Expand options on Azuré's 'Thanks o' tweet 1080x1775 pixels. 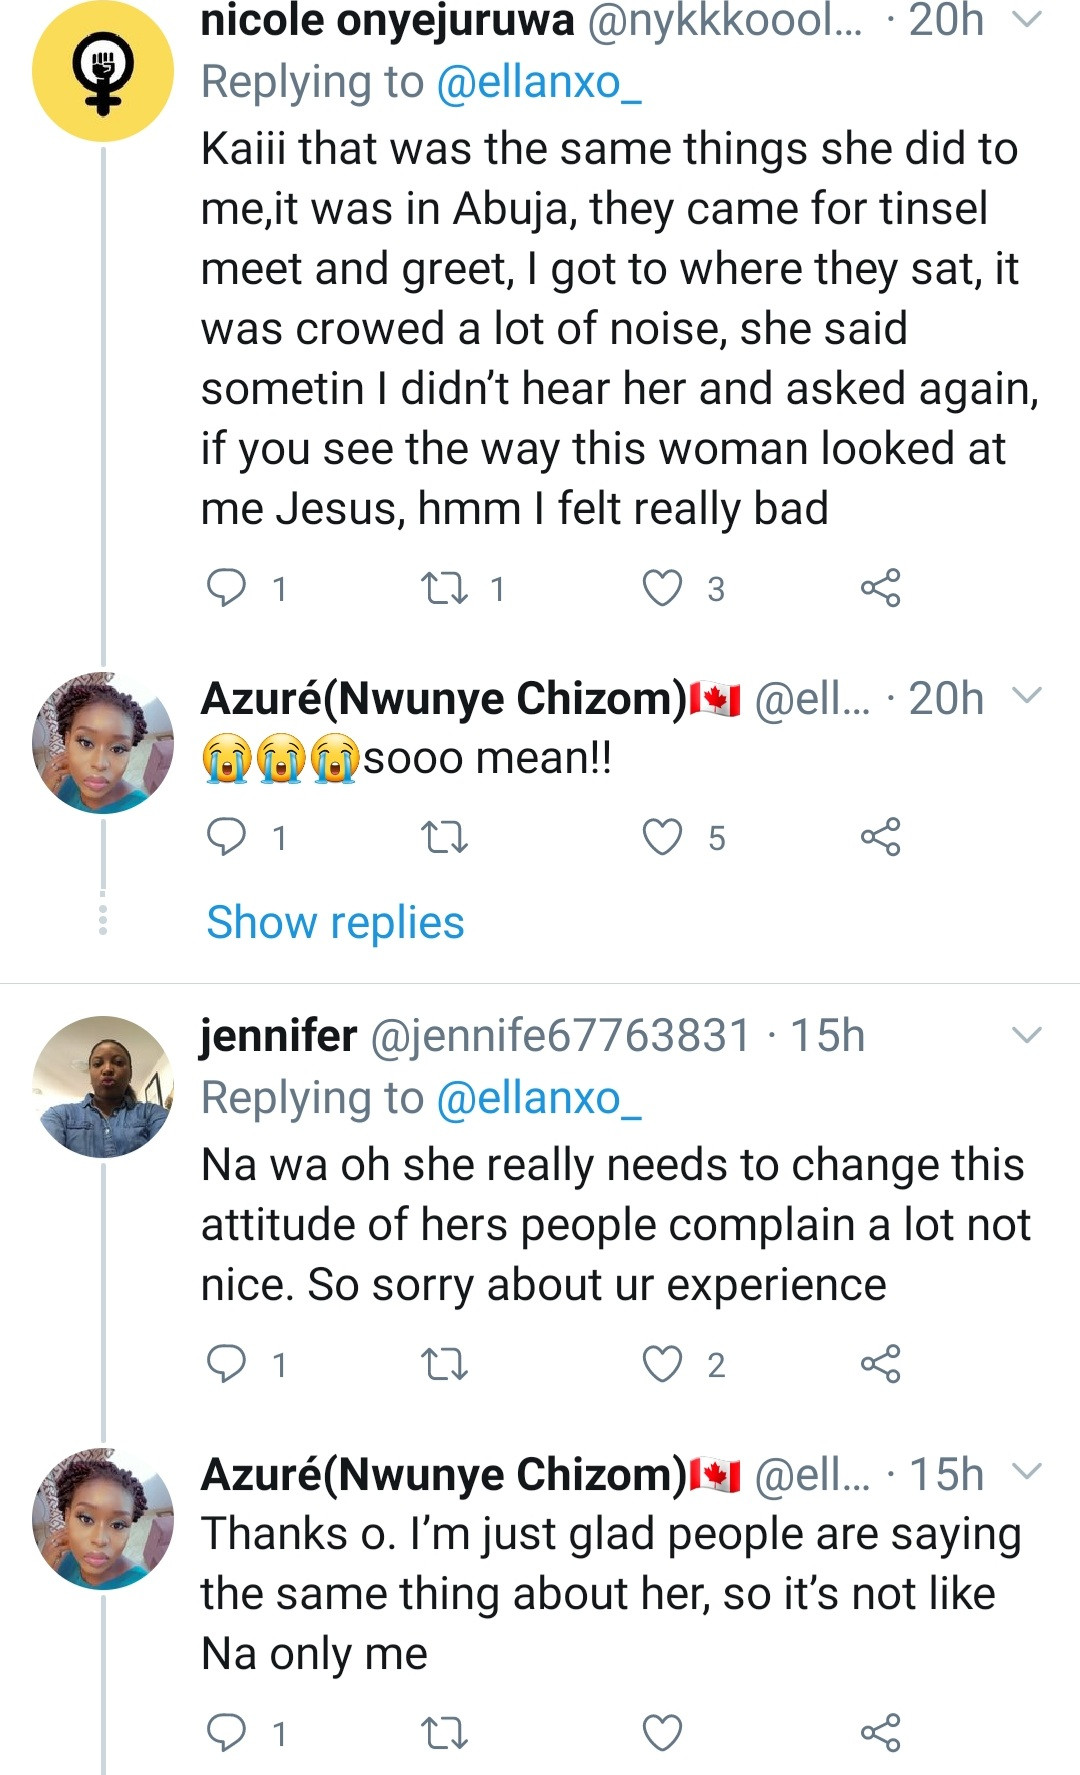1028,1471
